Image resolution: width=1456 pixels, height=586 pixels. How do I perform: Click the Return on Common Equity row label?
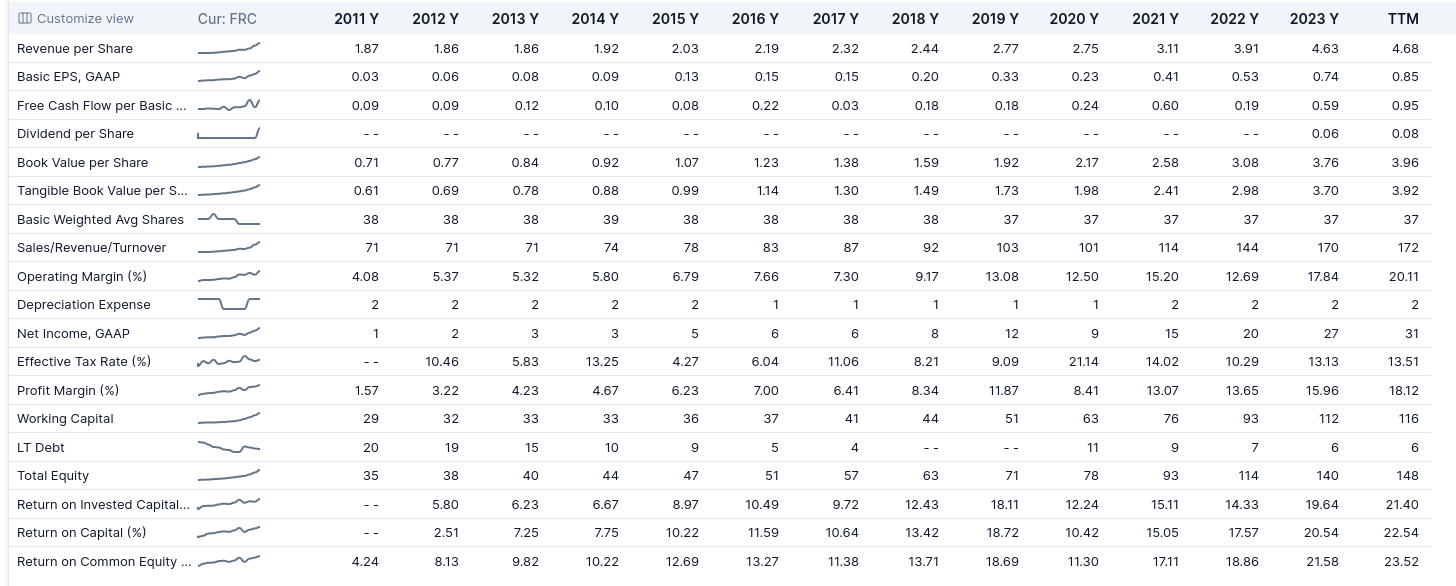click(x=97, y=561)
